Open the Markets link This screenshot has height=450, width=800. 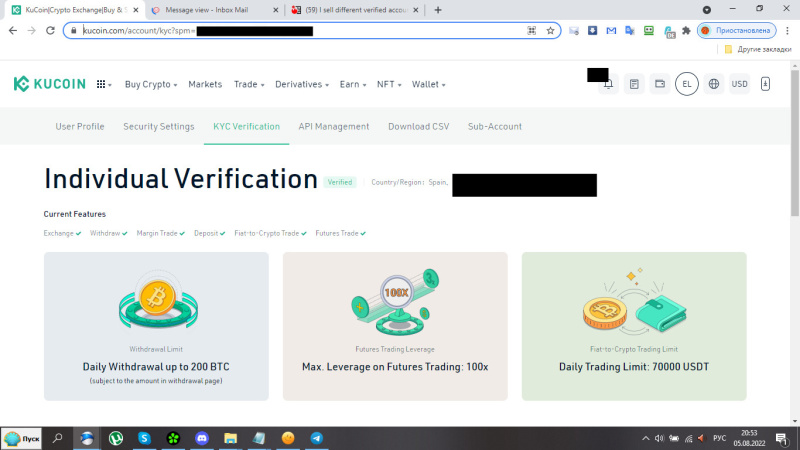[205, 85]
